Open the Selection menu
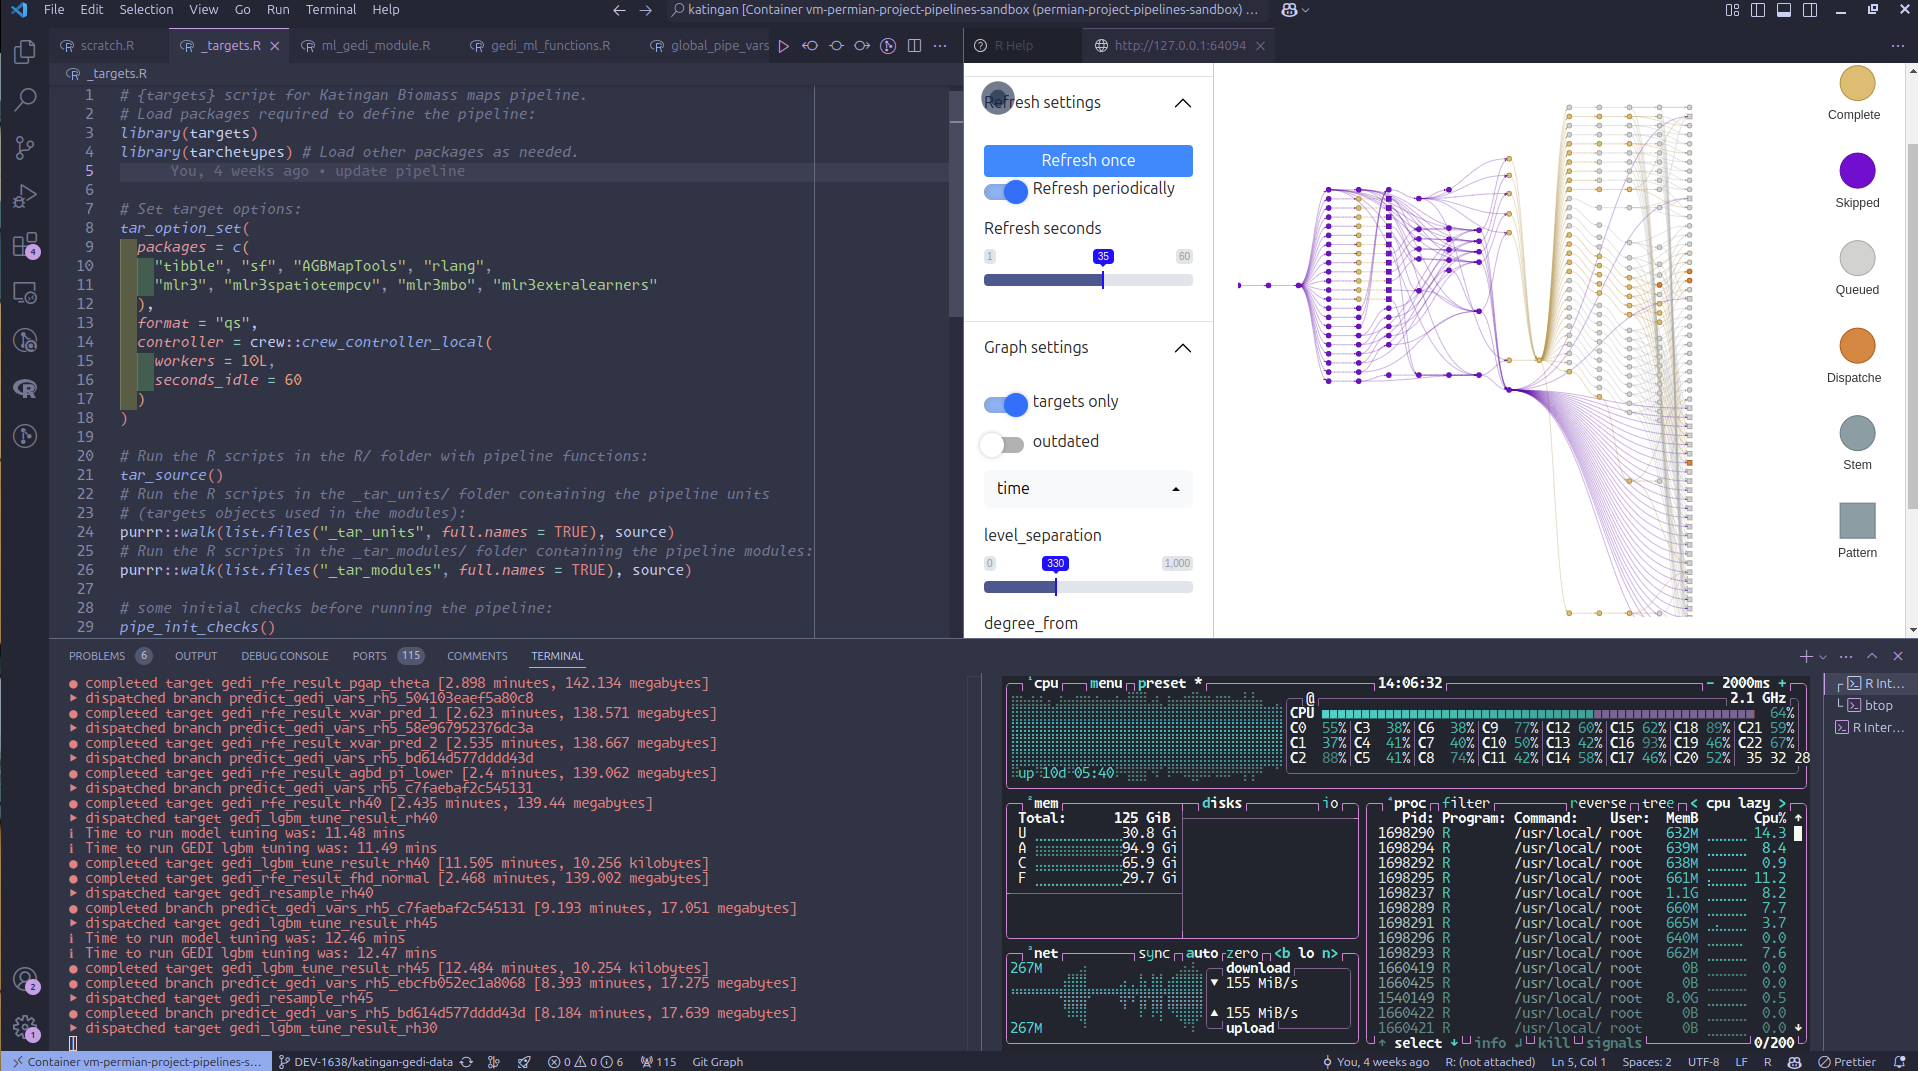The width and height of the screenshot is (1918, 1071). [x=146, y=10]
